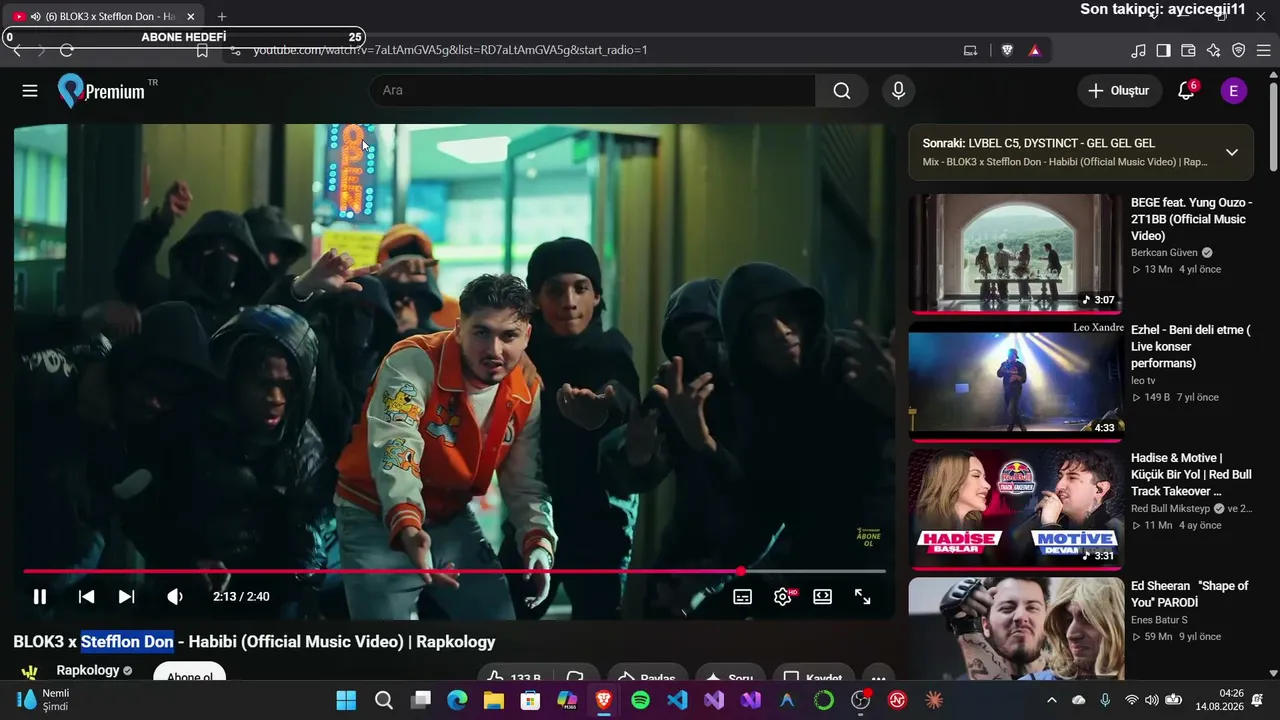Skip to the next video
This screenshot has height=720, width=1280.
point(127,597)
